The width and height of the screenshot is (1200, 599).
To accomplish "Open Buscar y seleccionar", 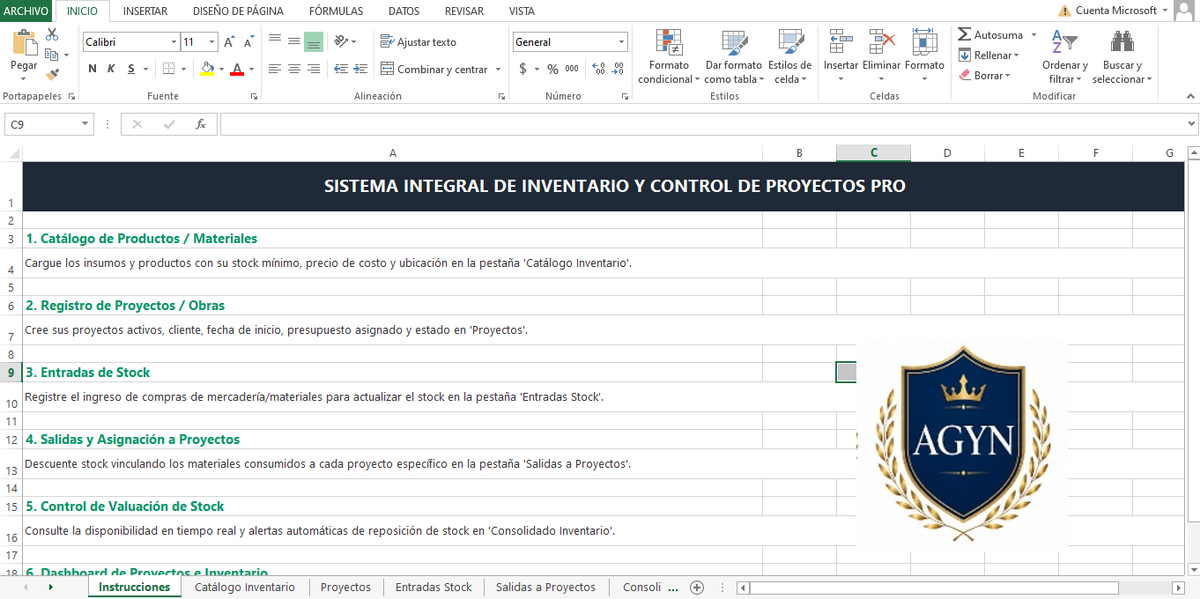I will (x=1122, y=57).
